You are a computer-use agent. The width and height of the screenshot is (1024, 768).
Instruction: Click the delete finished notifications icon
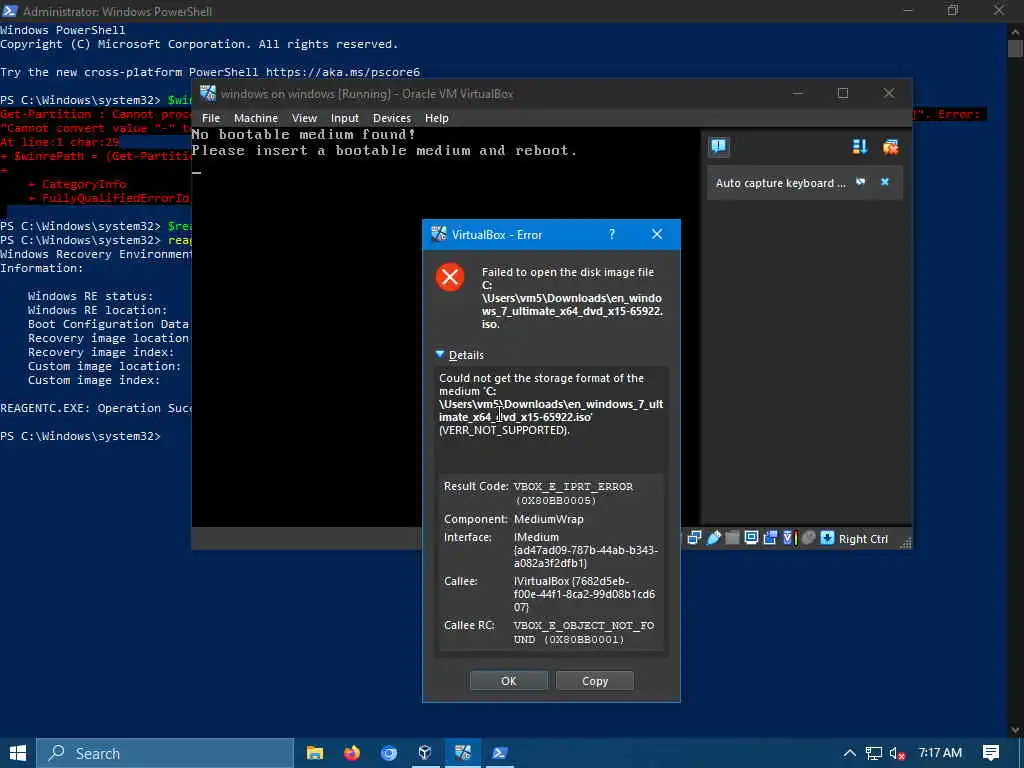click(890, 147)
